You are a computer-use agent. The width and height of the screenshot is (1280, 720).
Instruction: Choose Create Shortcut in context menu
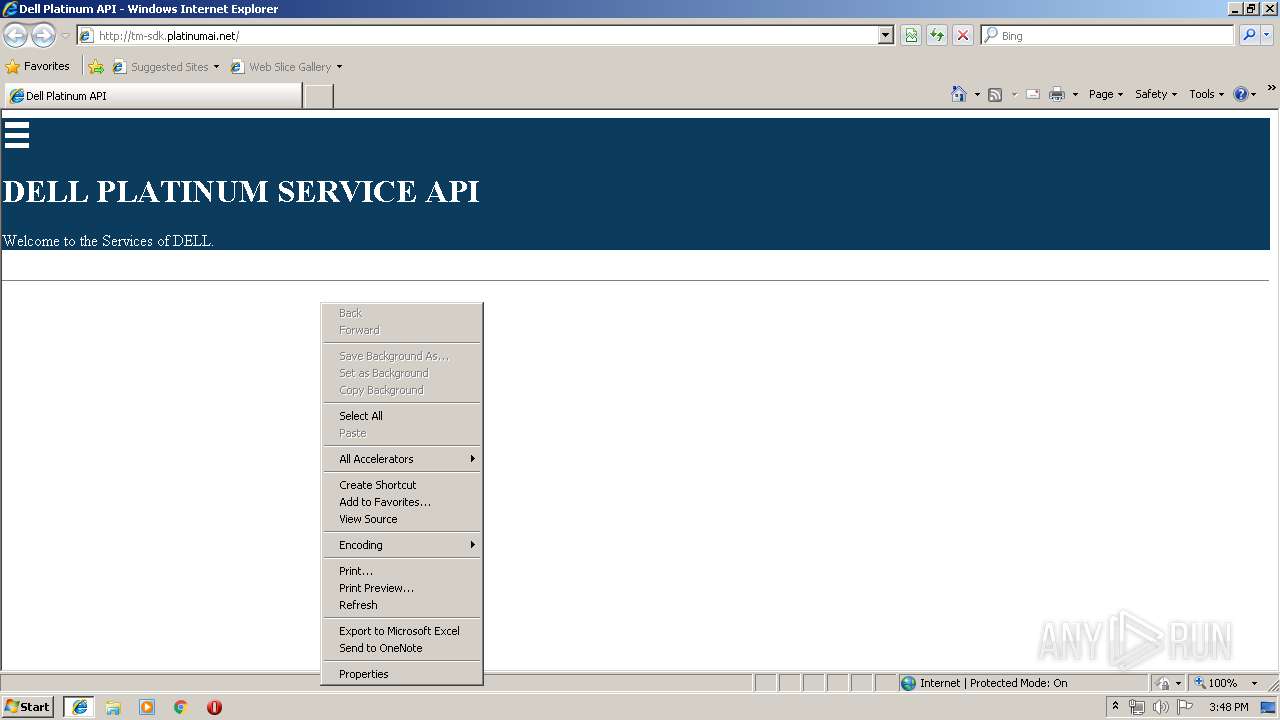[402, 485]
